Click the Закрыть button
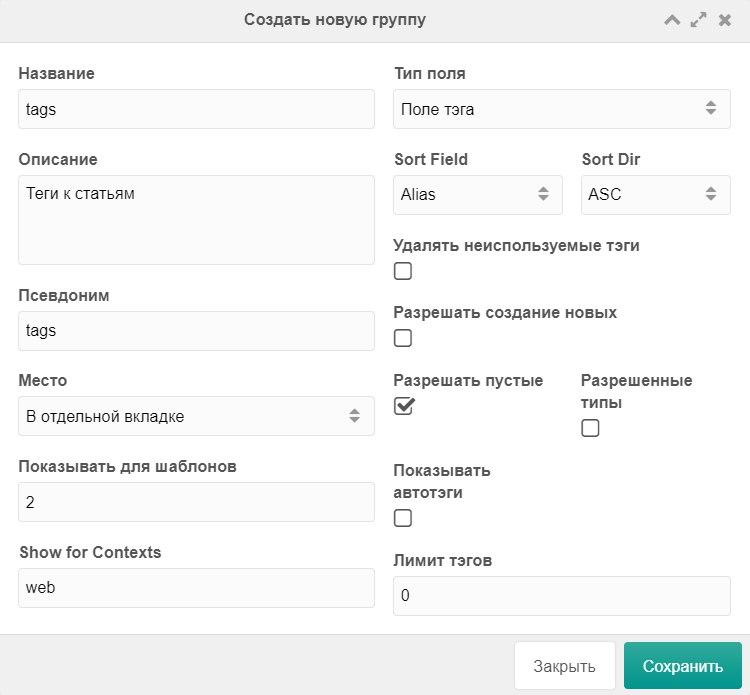The width and height of the screenshot is (750, 695). pos(564,666)
